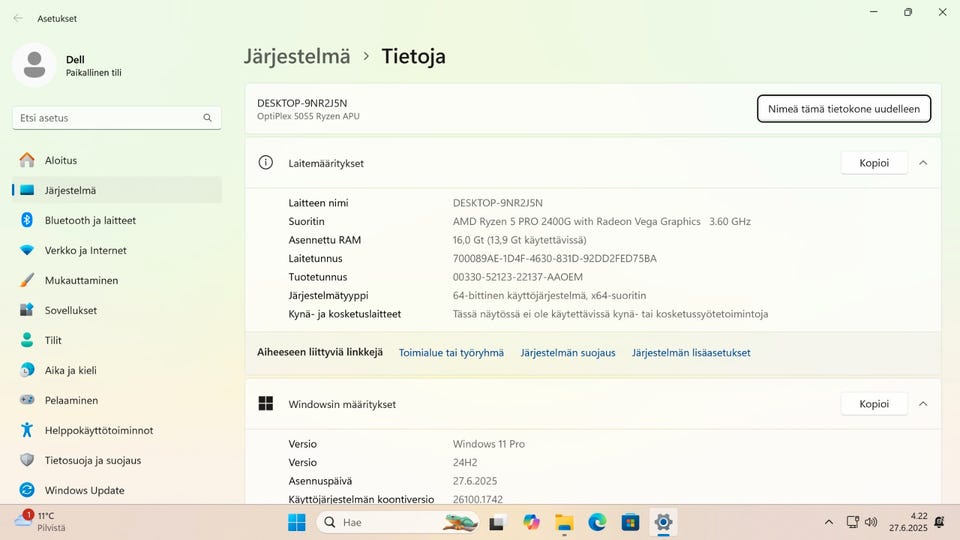This screenshot has height=540, width=960.
Task: Select the Laitetunnus value text
Action: pos(555,258)
